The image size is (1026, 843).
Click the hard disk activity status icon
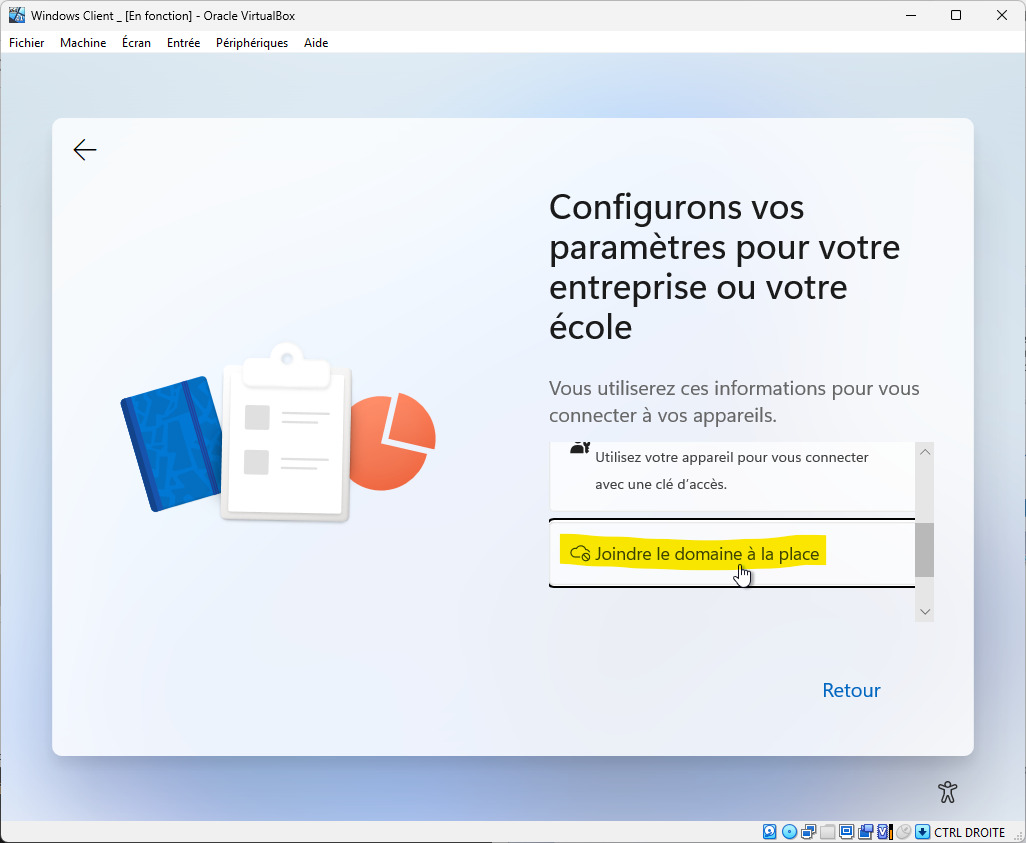point(770,832)
